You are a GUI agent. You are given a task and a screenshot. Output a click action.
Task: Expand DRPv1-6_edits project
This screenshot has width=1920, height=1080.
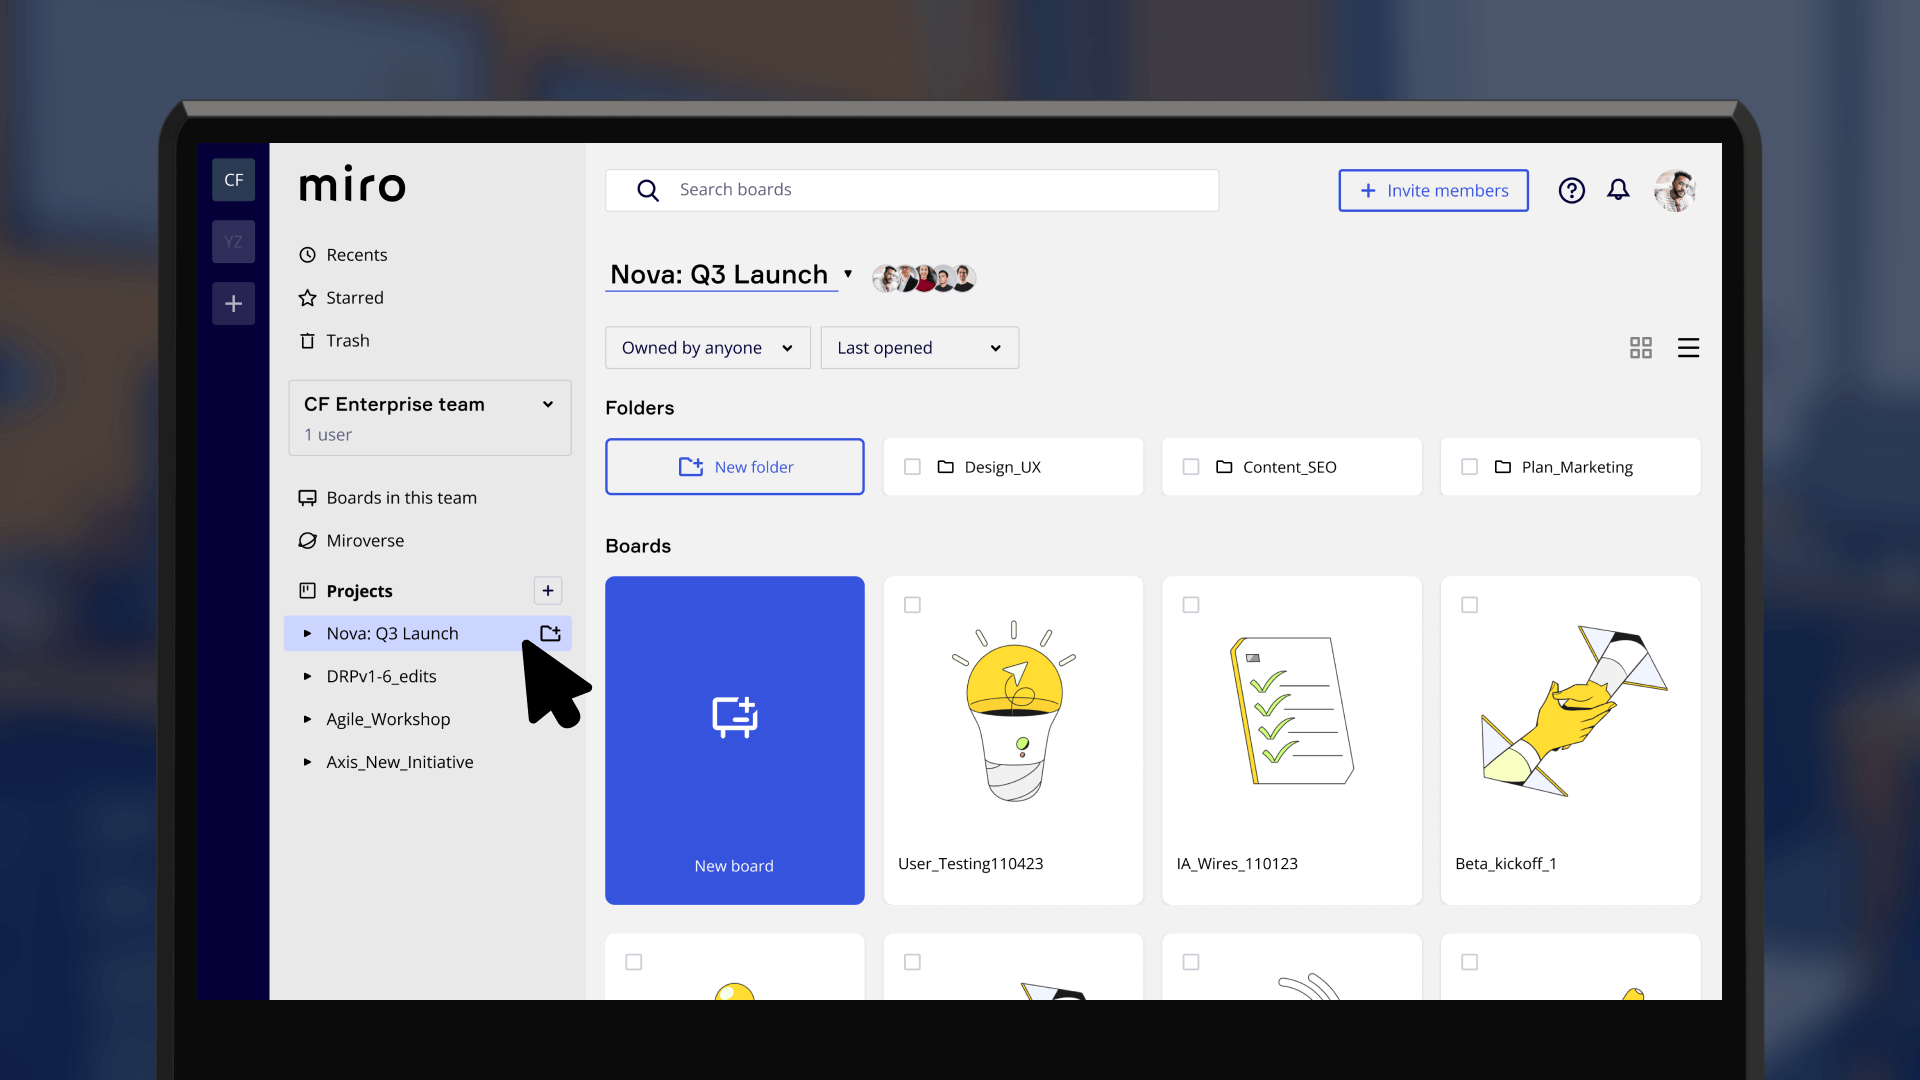pyautogui.click(x=307, y=677)
